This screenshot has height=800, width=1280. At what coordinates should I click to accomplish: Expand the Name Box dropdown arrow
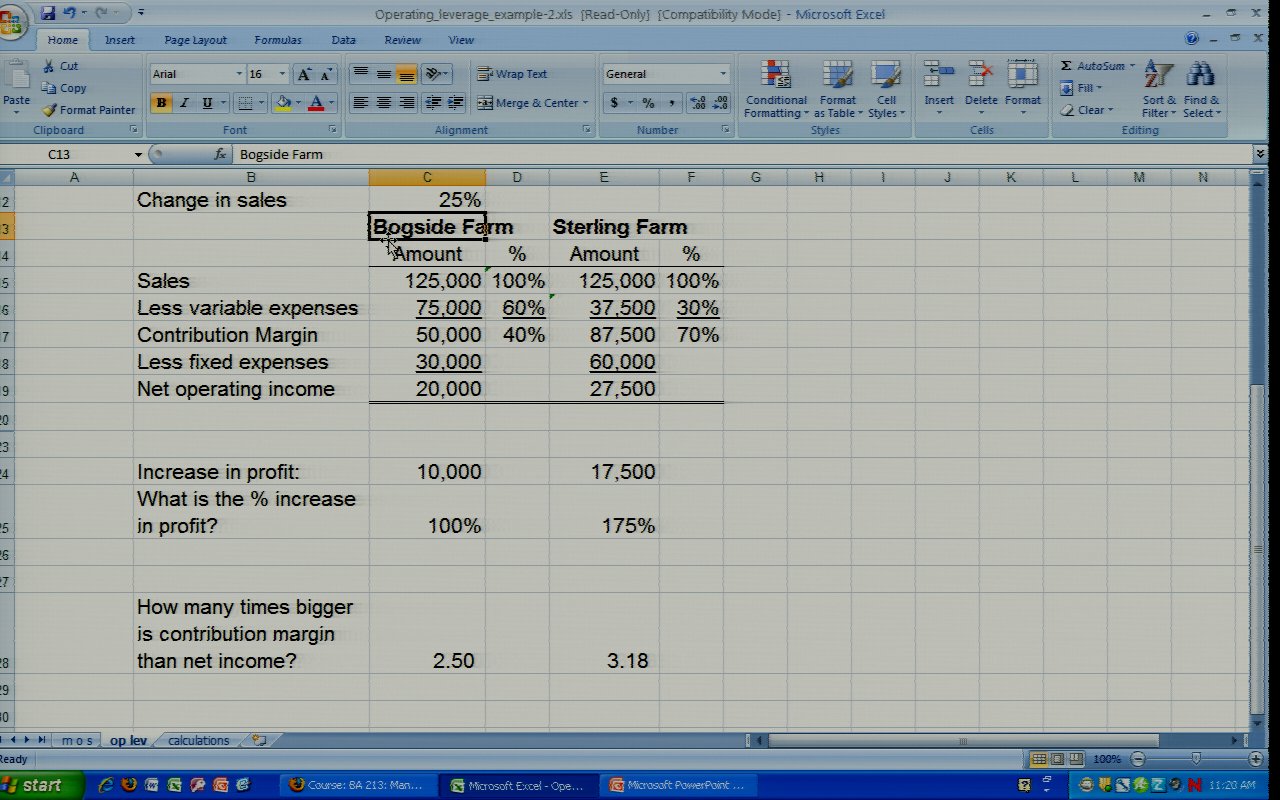coord(138,155)
